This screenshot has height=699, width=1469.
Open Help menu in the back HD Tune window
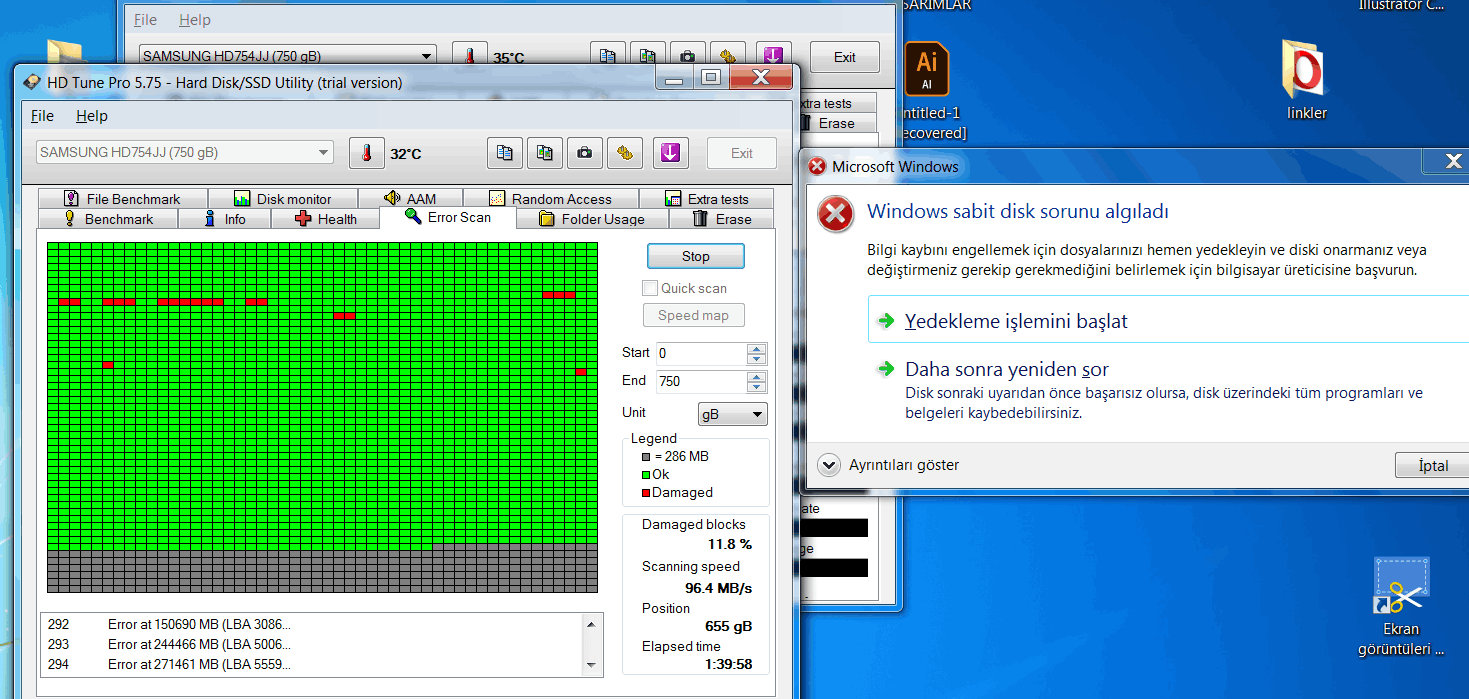point(195,20)
